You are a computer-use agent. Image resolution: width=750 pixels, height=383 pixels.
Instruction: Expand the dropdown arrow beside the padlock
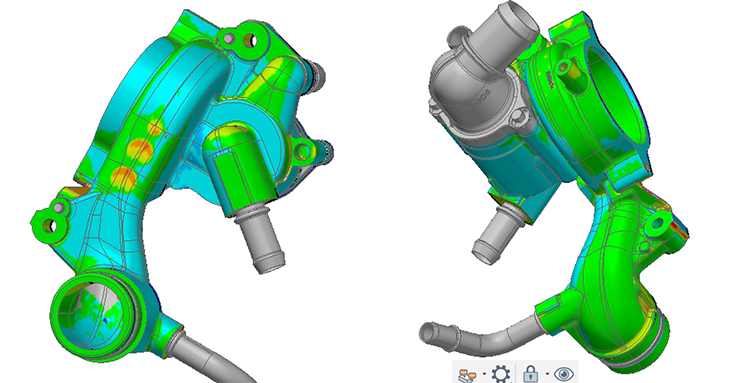pyautogui.click(x=547, y=373)
